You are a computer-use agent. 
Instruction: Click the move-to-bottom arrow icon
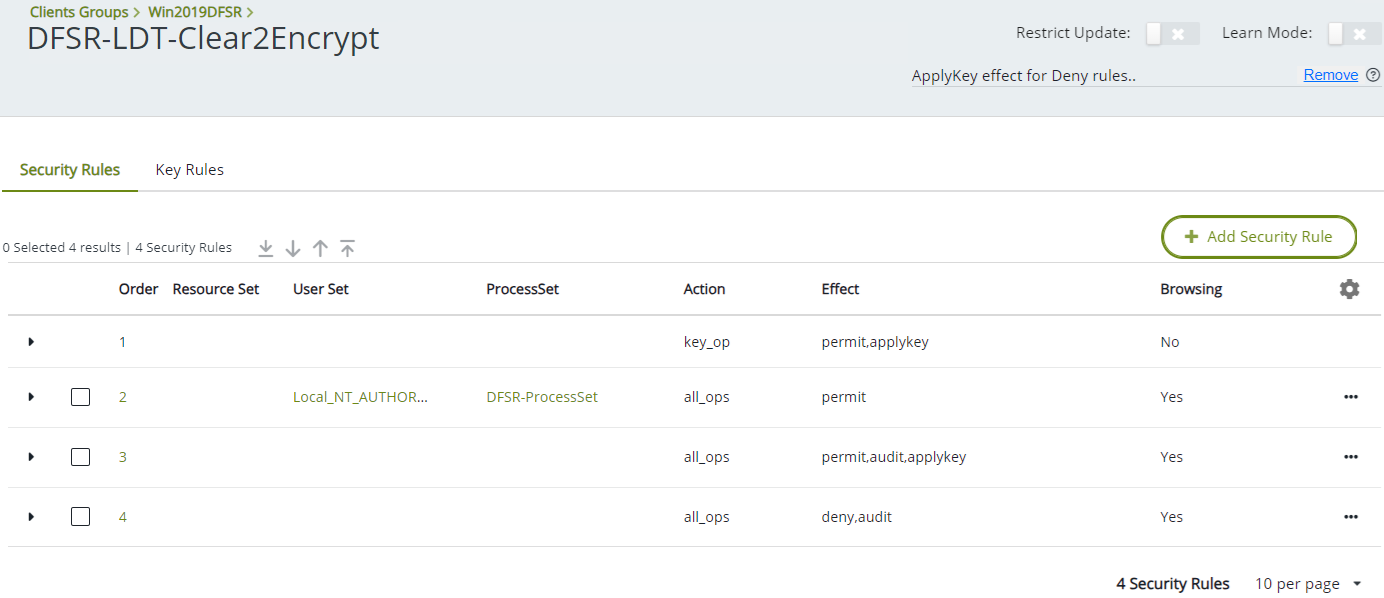[x=266, y=248]
